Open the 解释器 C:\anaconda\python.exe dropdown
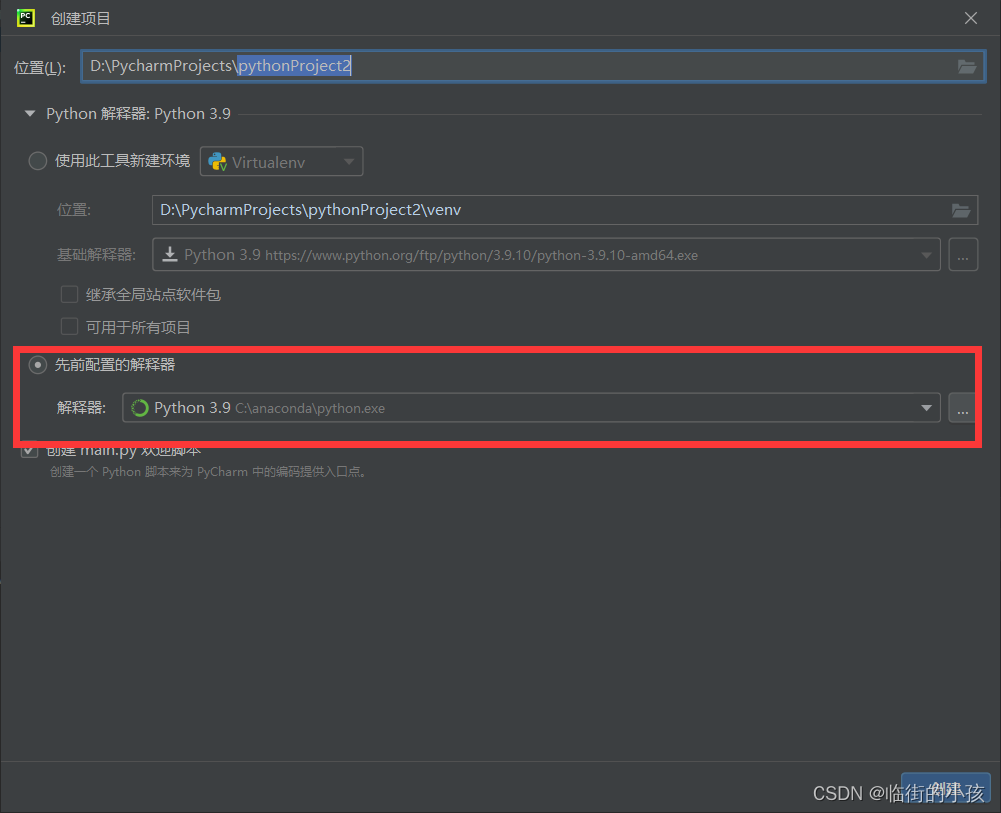Screen dimensions: 1001x813 pyautogui.click(x=531, y=408)
